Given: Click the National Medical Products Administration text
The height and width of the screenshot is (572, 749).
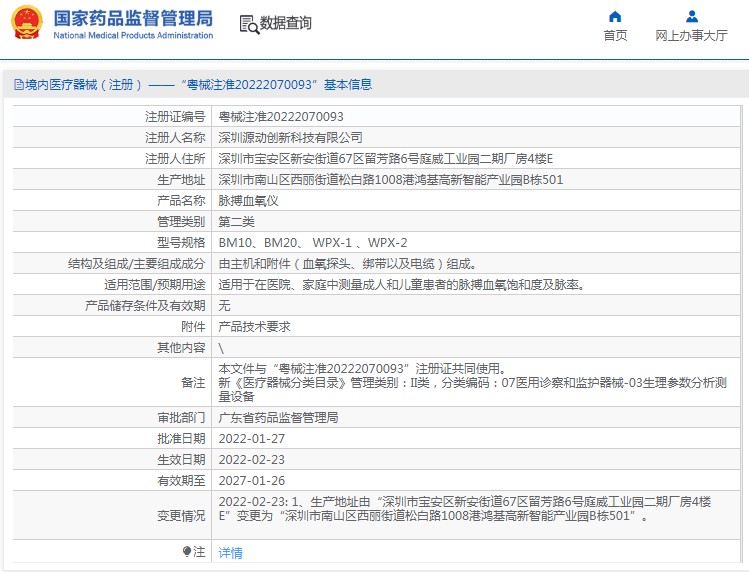Looking at the screenshot, I should tap(133, 35).
